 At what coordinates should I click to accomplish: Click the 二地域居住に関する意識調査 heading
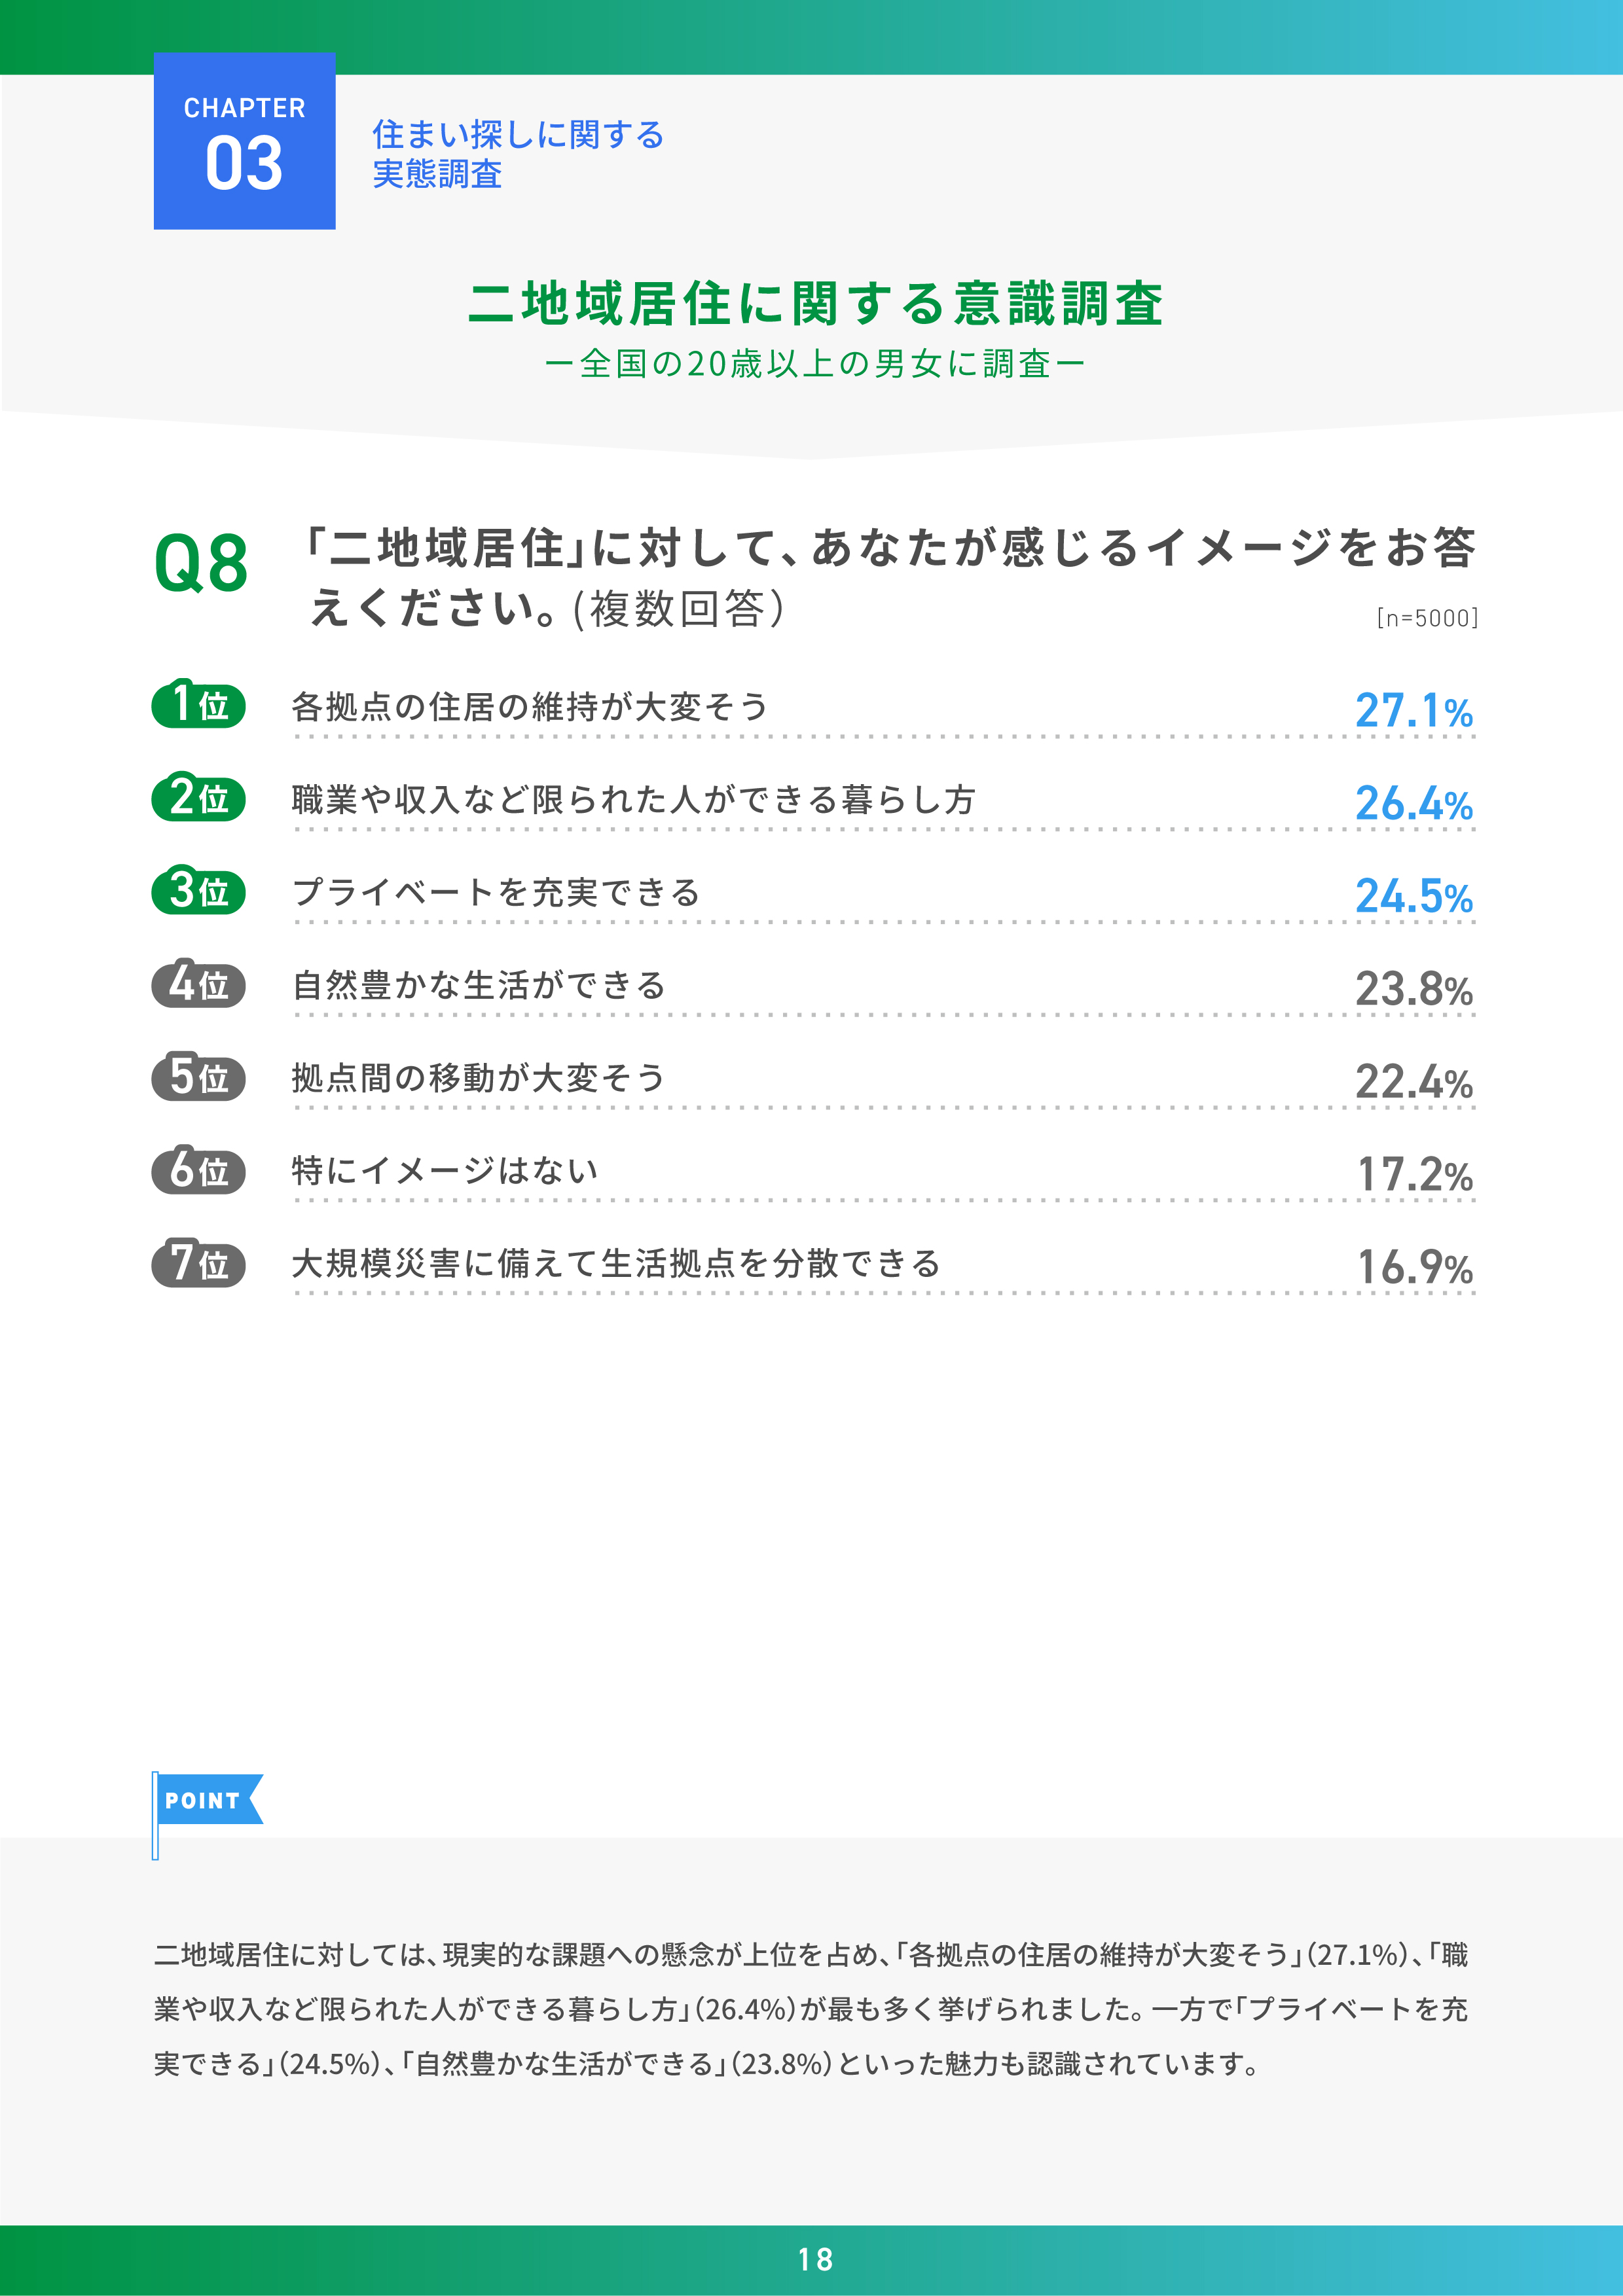point(815,304)
